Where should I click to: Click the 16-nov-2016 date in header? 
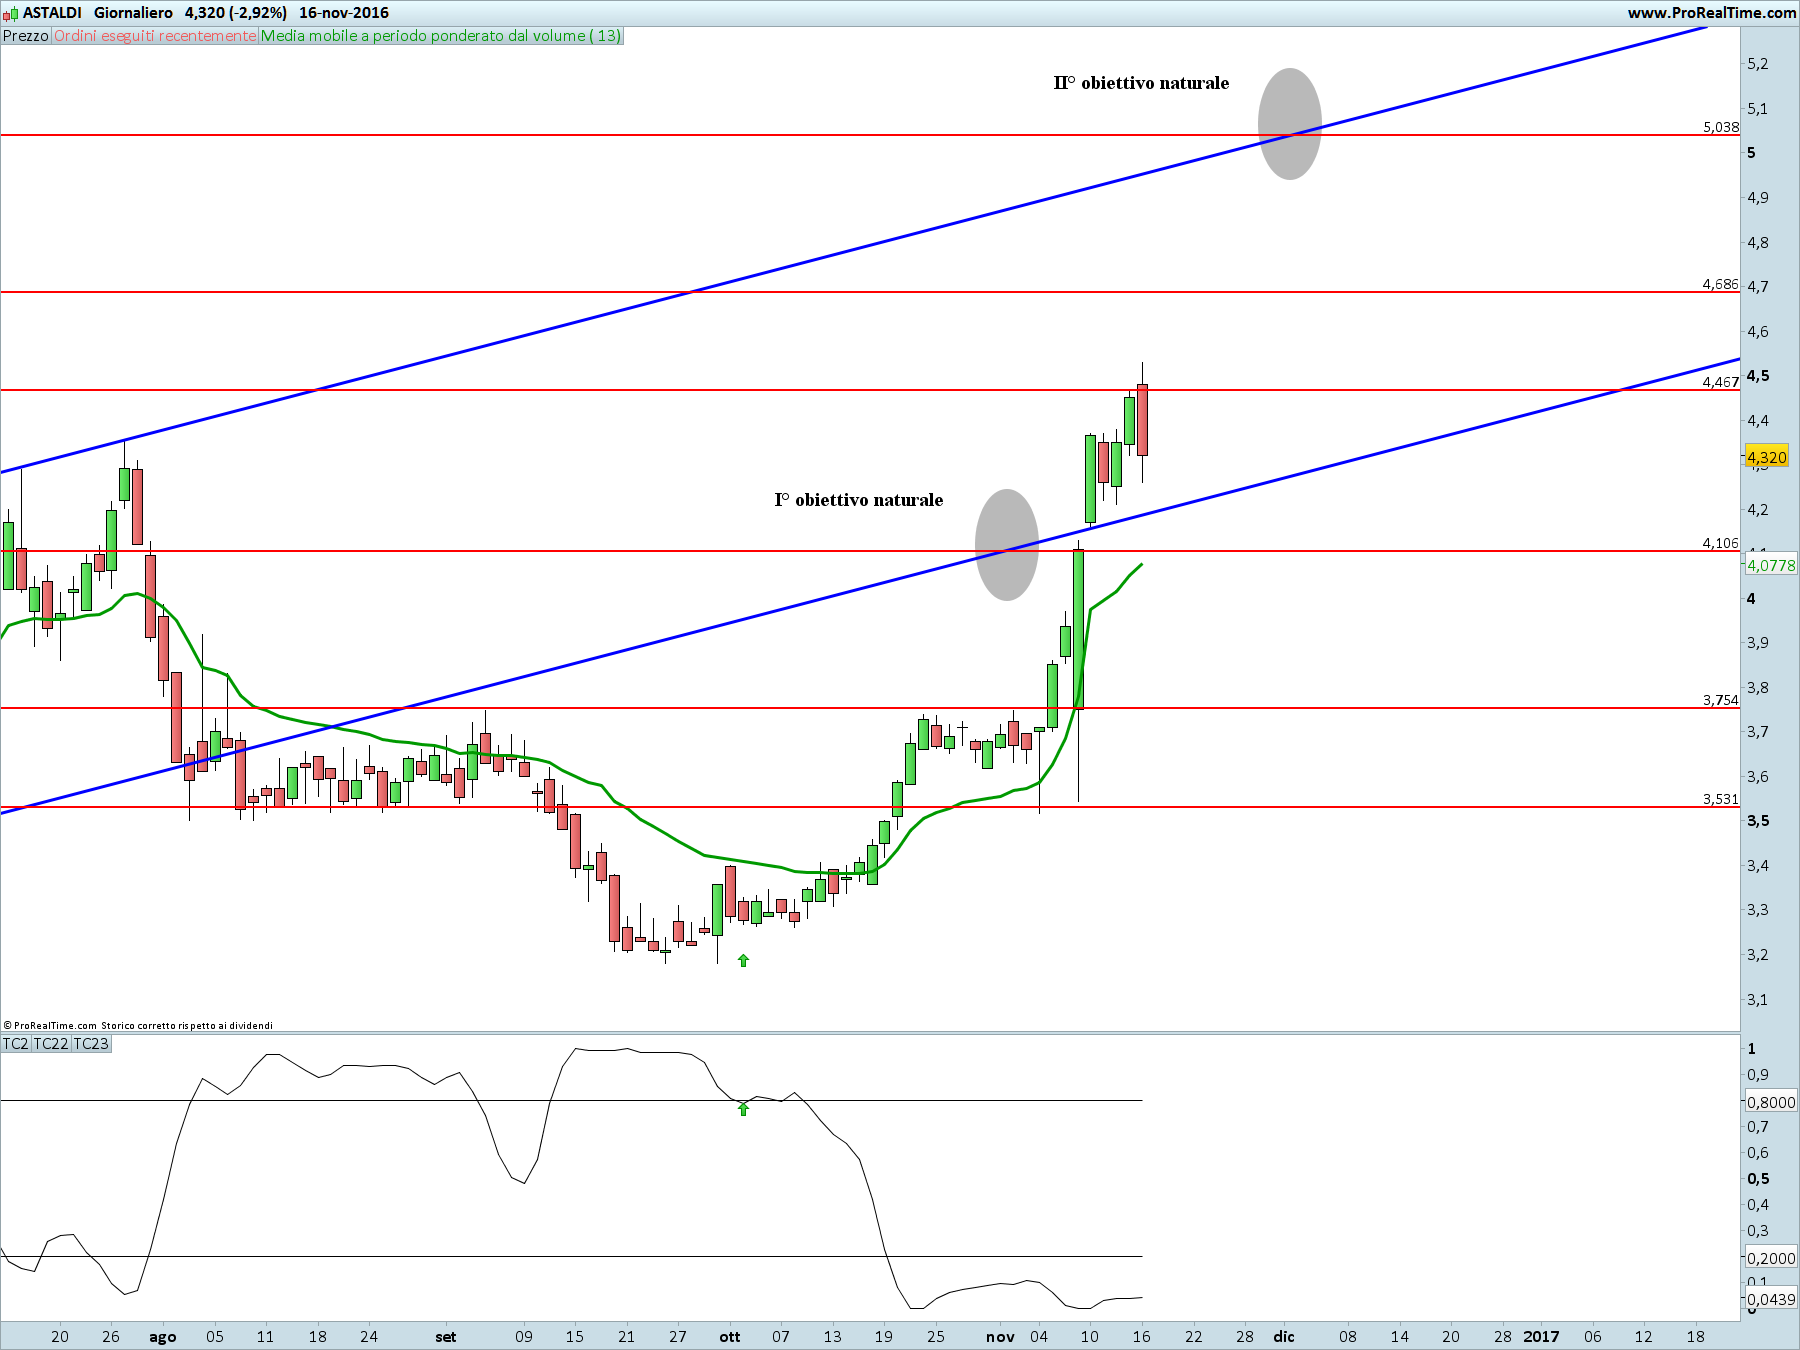point(344,13)
